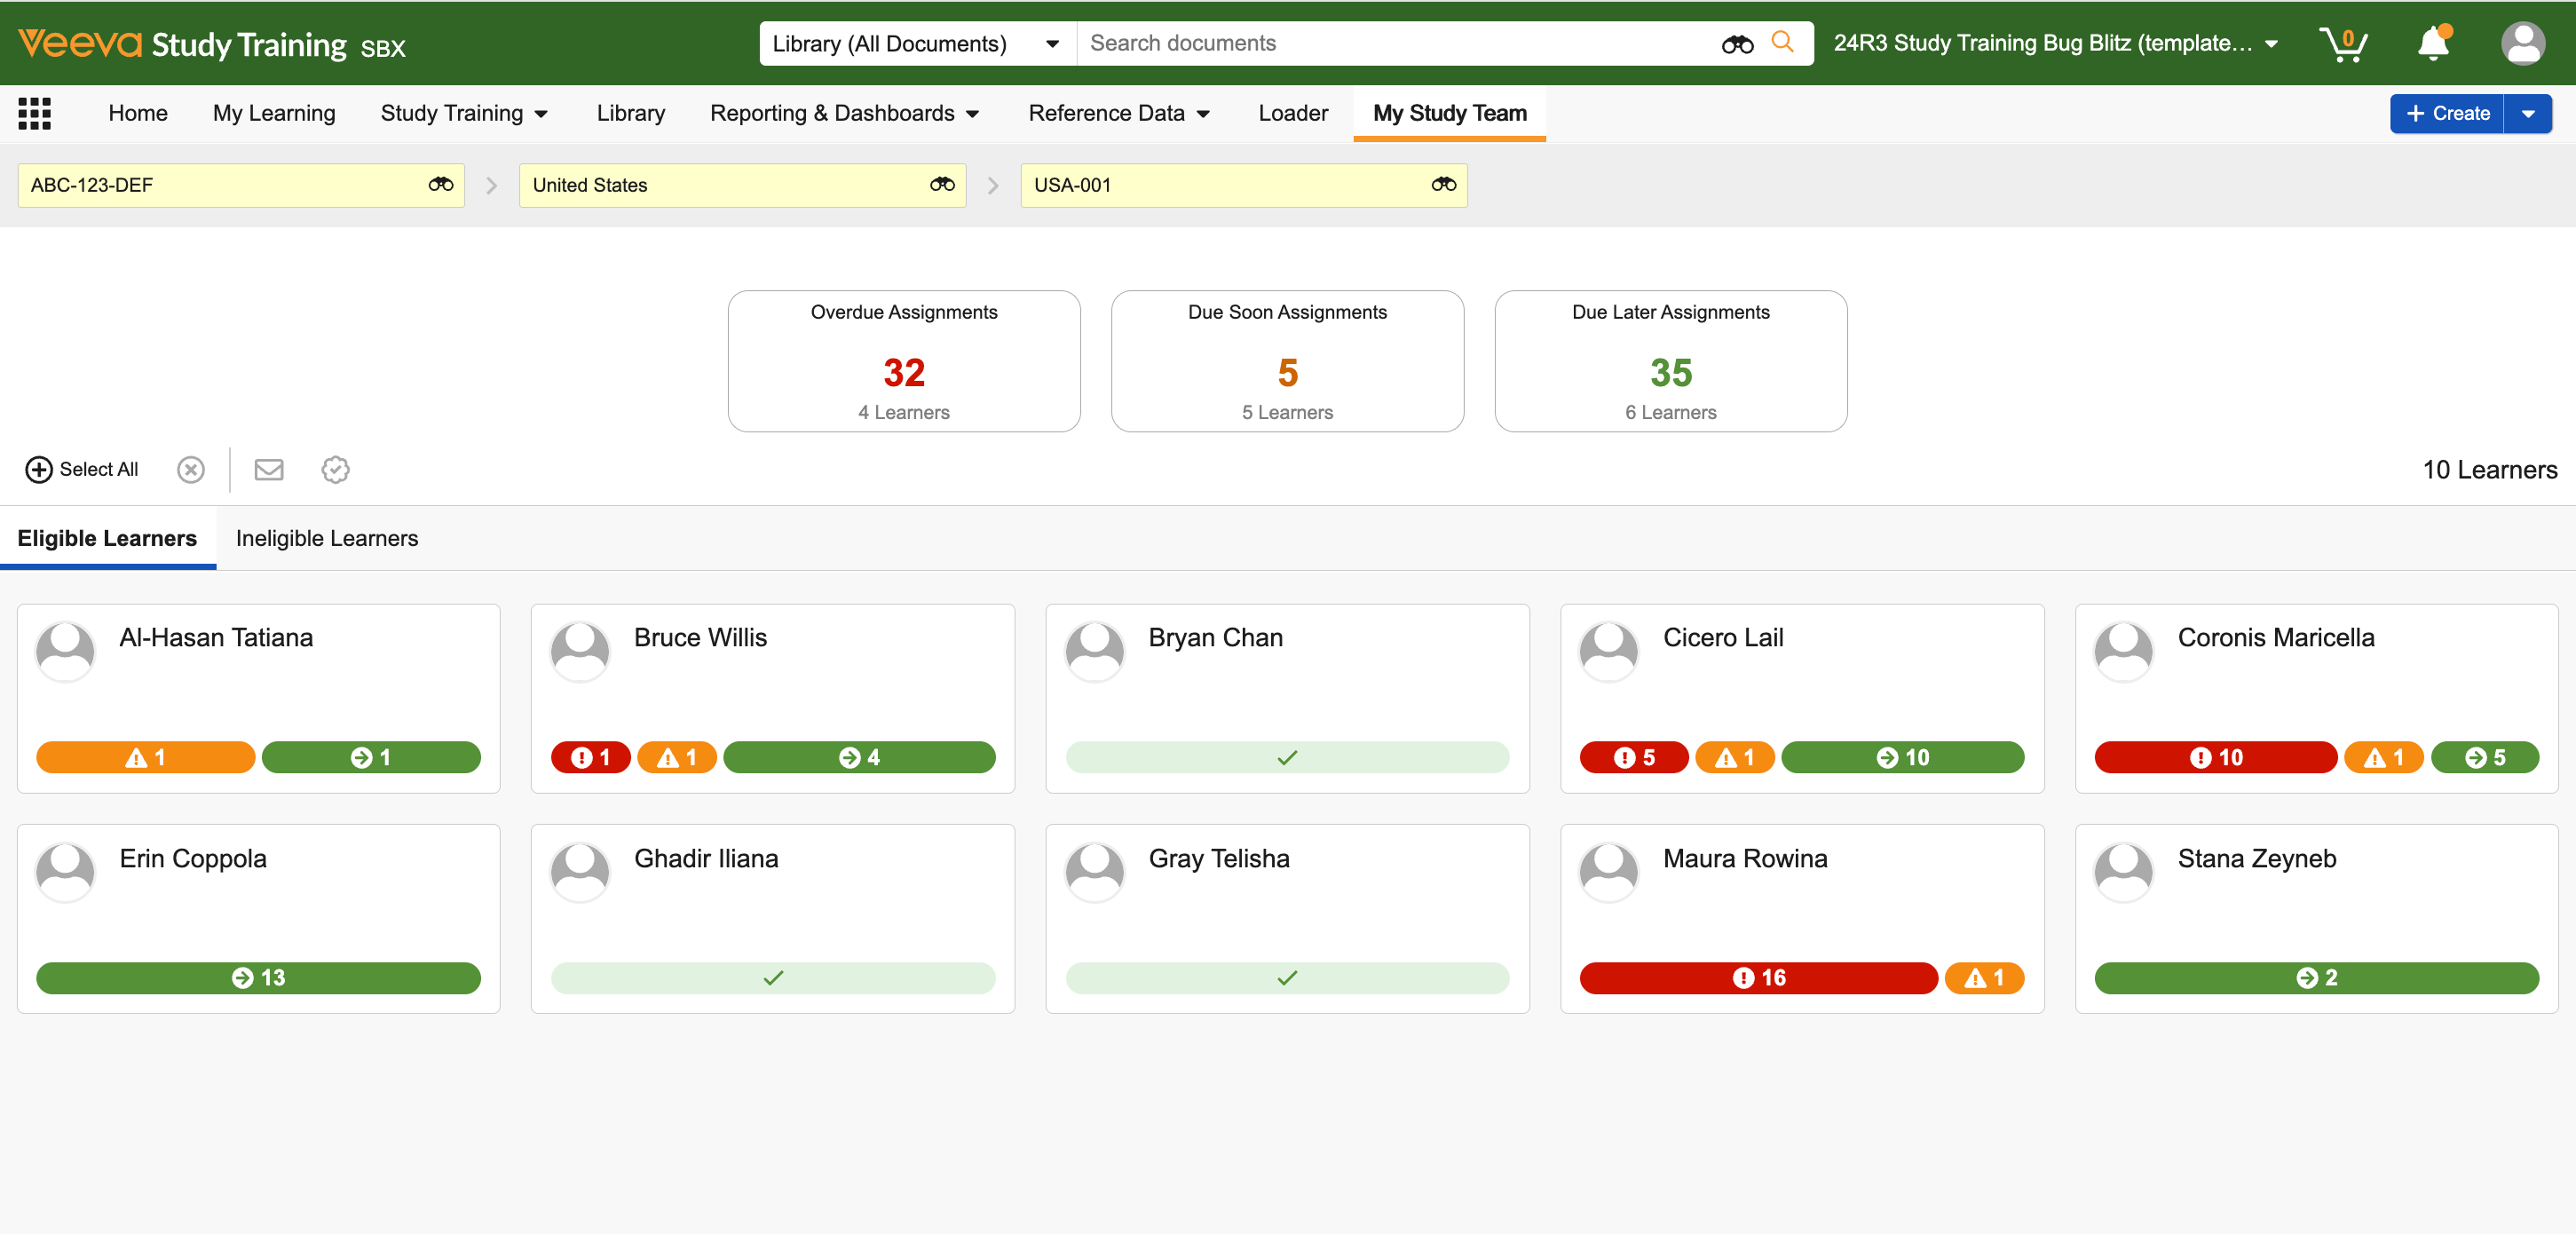The height and width of the screenshot is (1234, 2576).
Task: Open the app grid launcher icon
Action: pyautogui.click(x=34, y=113)
